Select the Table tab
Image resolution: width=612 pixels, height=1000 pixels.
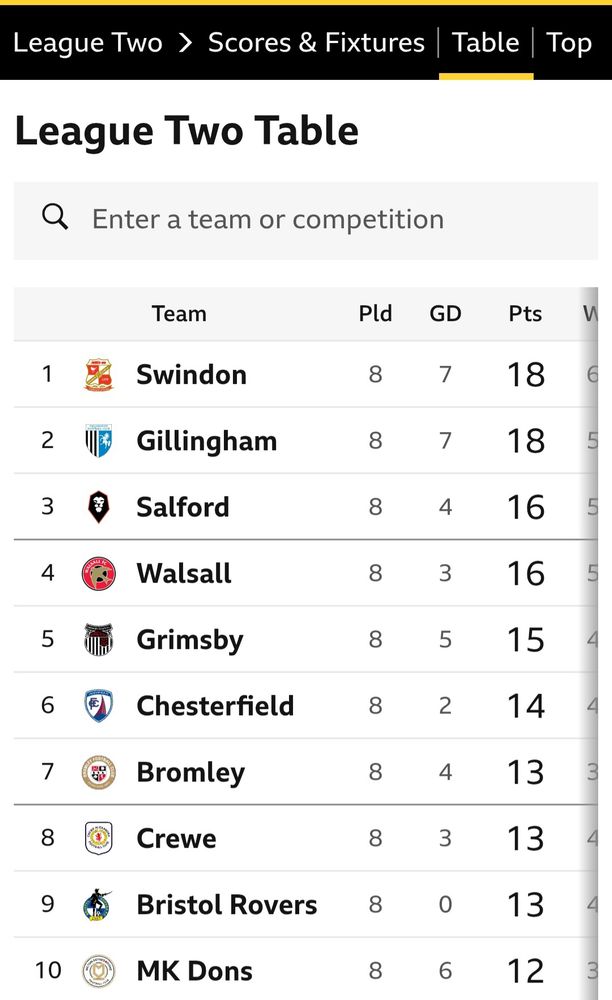click(485, 43)
